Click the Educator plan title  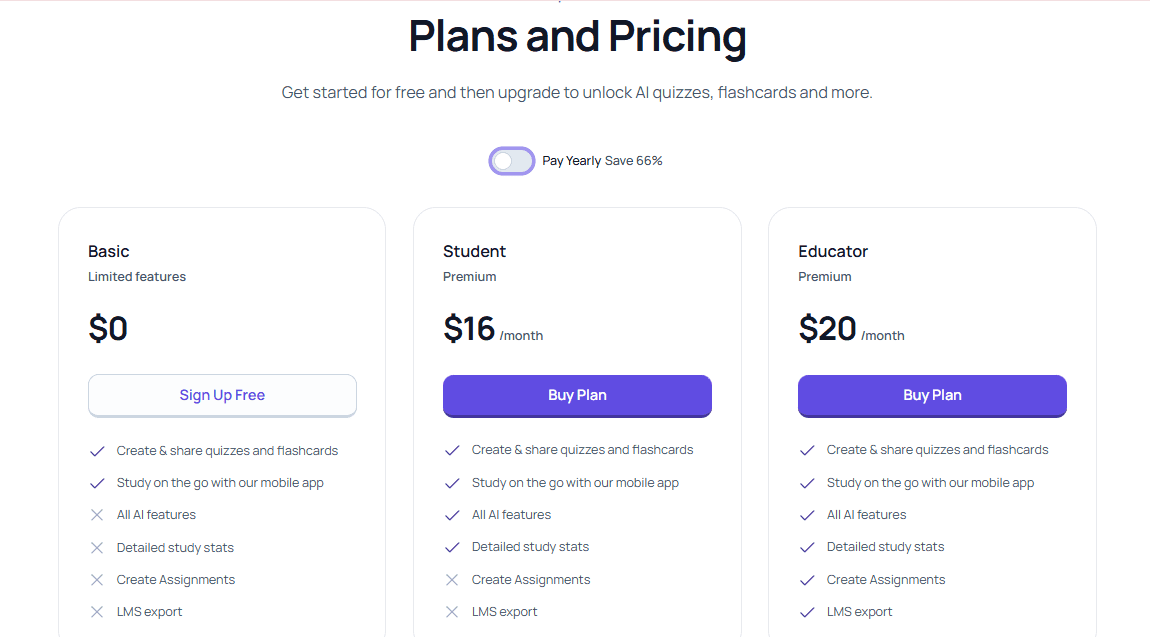click(833, 251)
